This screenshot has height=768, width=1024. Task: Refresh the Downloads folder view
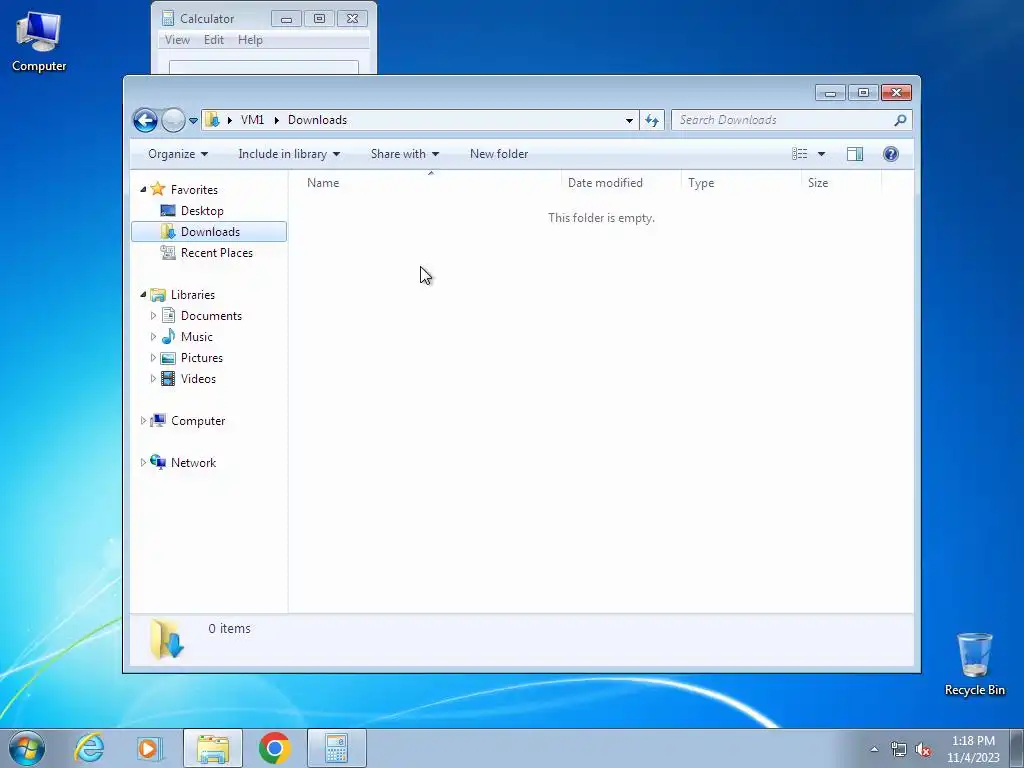652,120
